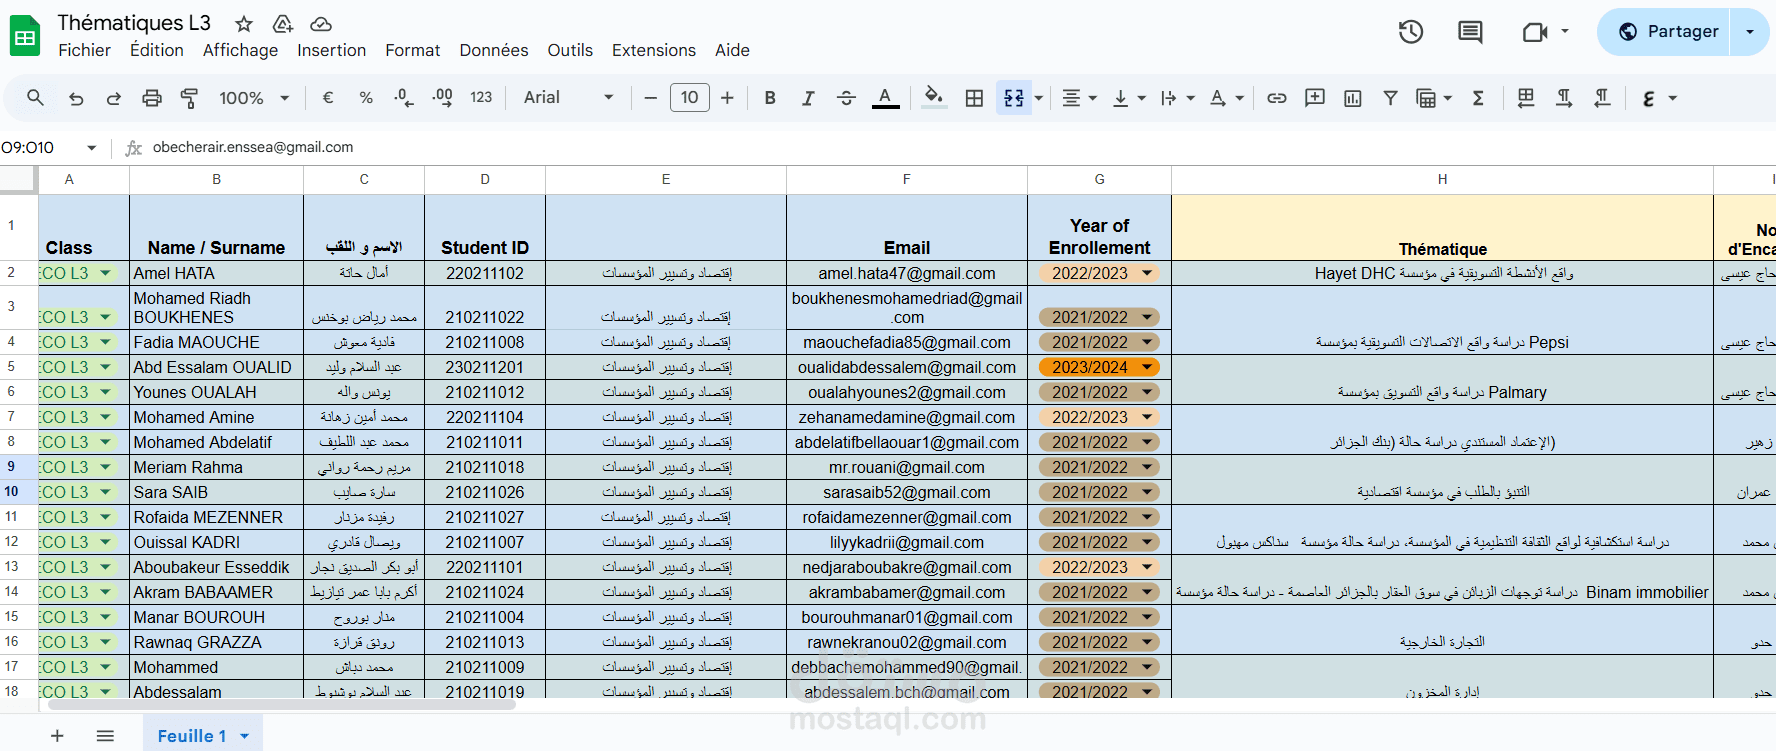This screenshot has width=1776, height=751.
Task: Open the borders tool icon
Action: (x=974, y=98)
